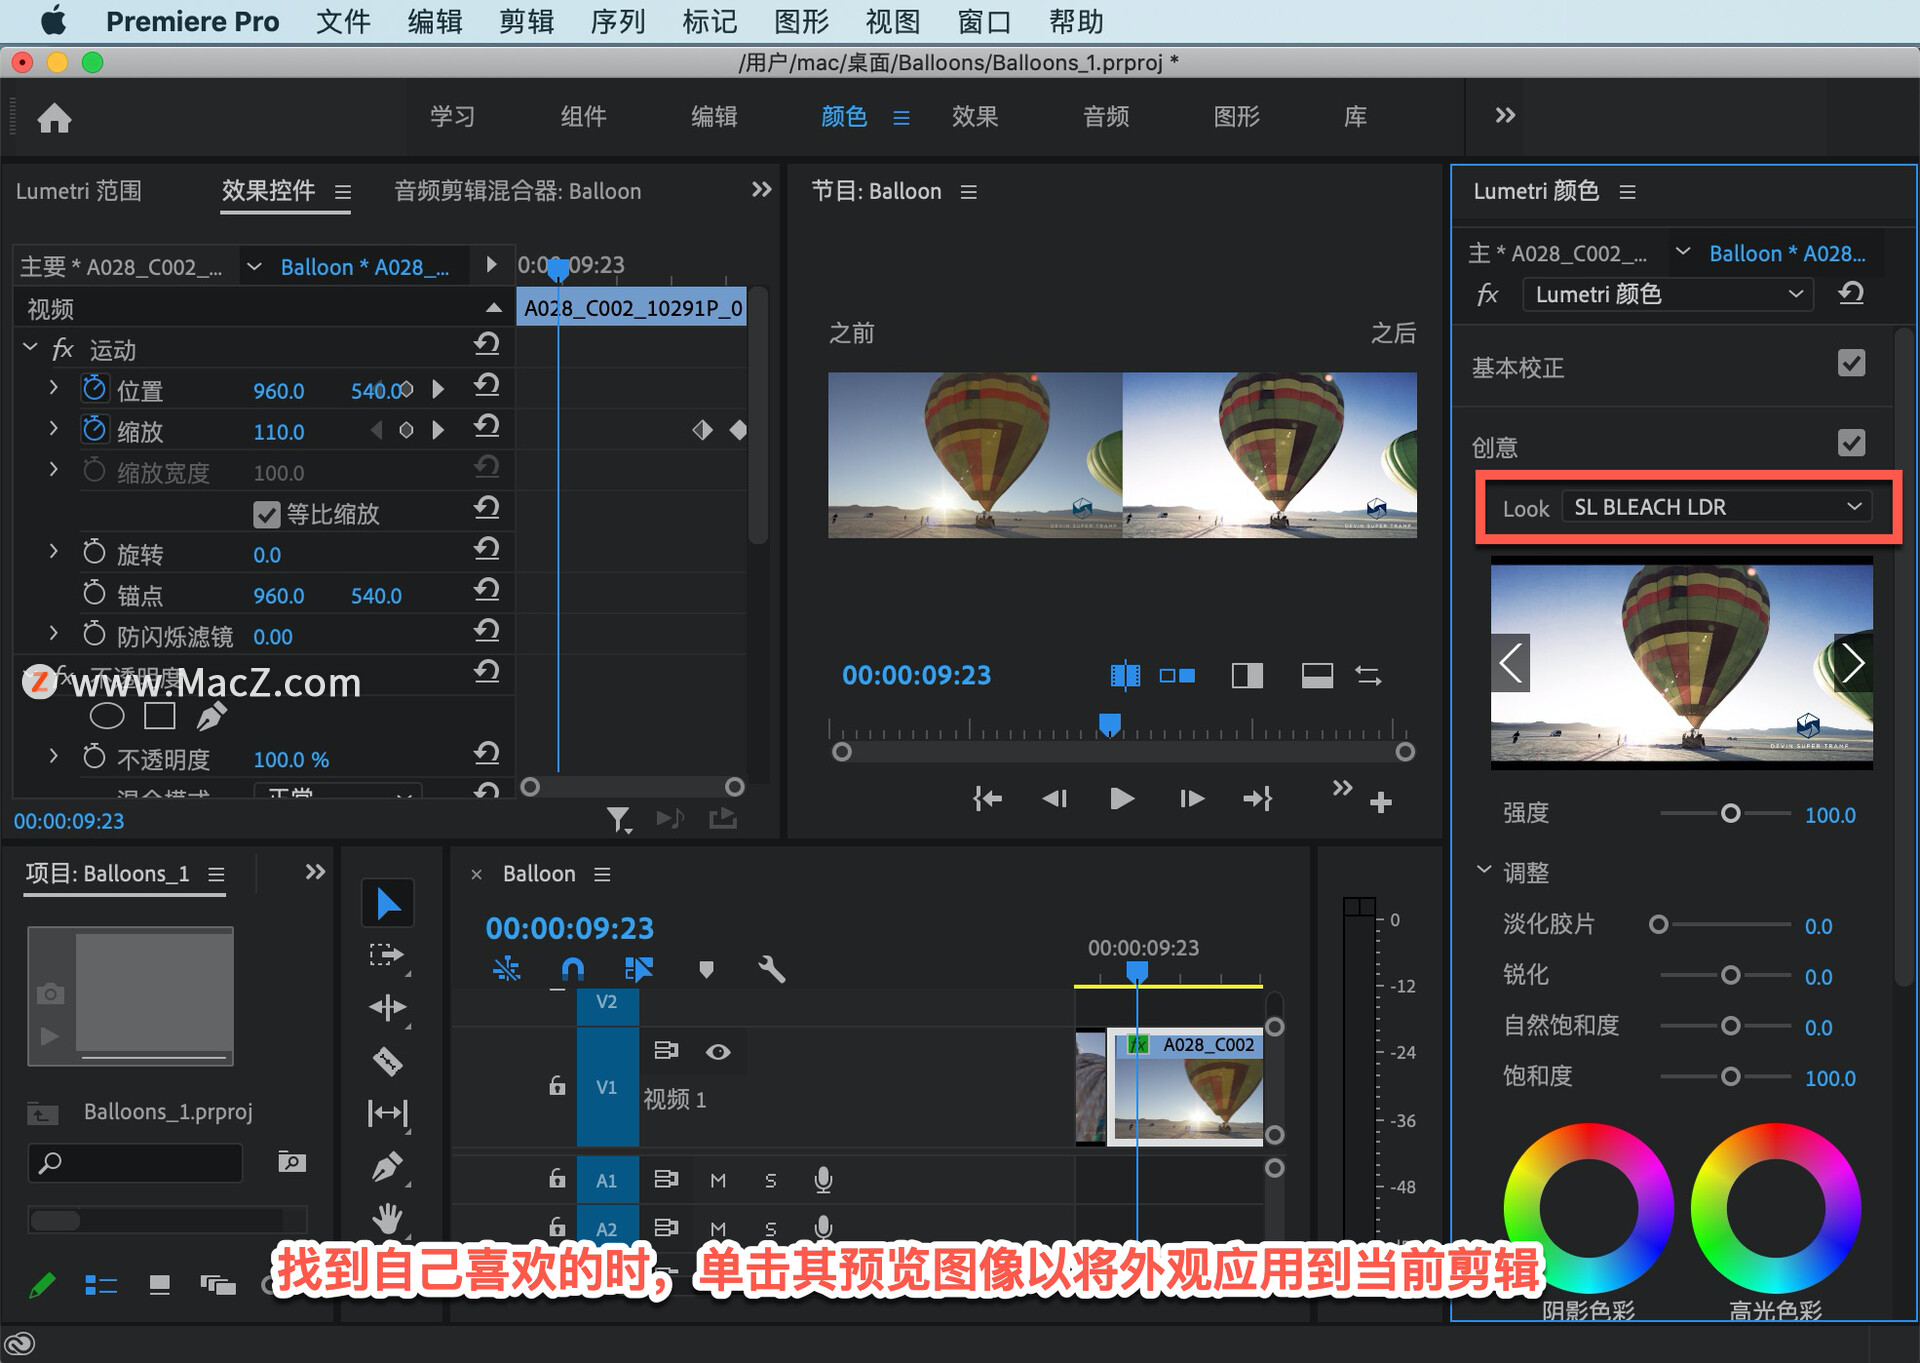Solo audio track A1

pyautogui.click(x=770, y=1180)
